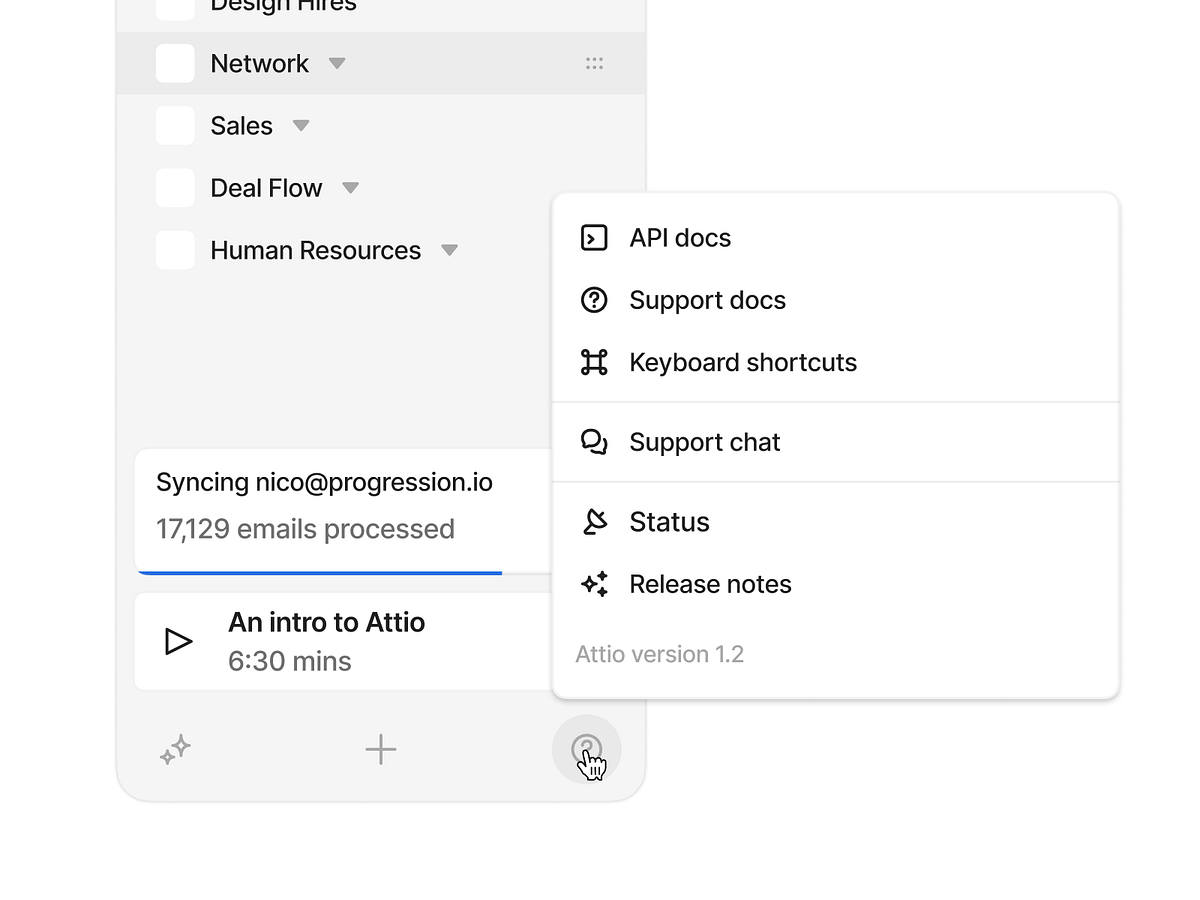This screenshot has width=1200, height=900.
Task: Click the Support chat bubble icon
Action: (x=594, y=442)
